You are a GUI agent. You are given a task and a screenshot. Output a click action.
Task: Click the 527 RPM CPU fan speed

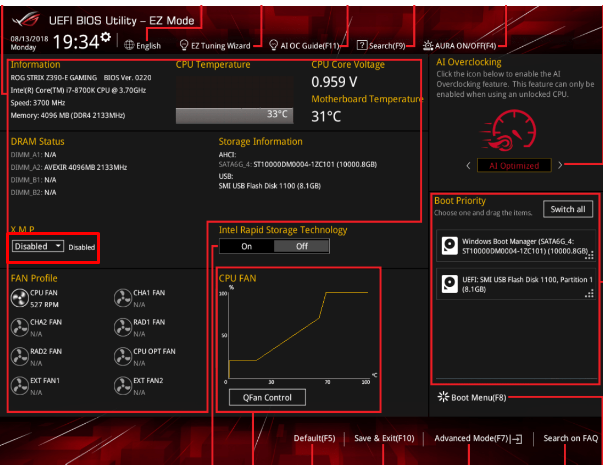(x=45, y=305)
